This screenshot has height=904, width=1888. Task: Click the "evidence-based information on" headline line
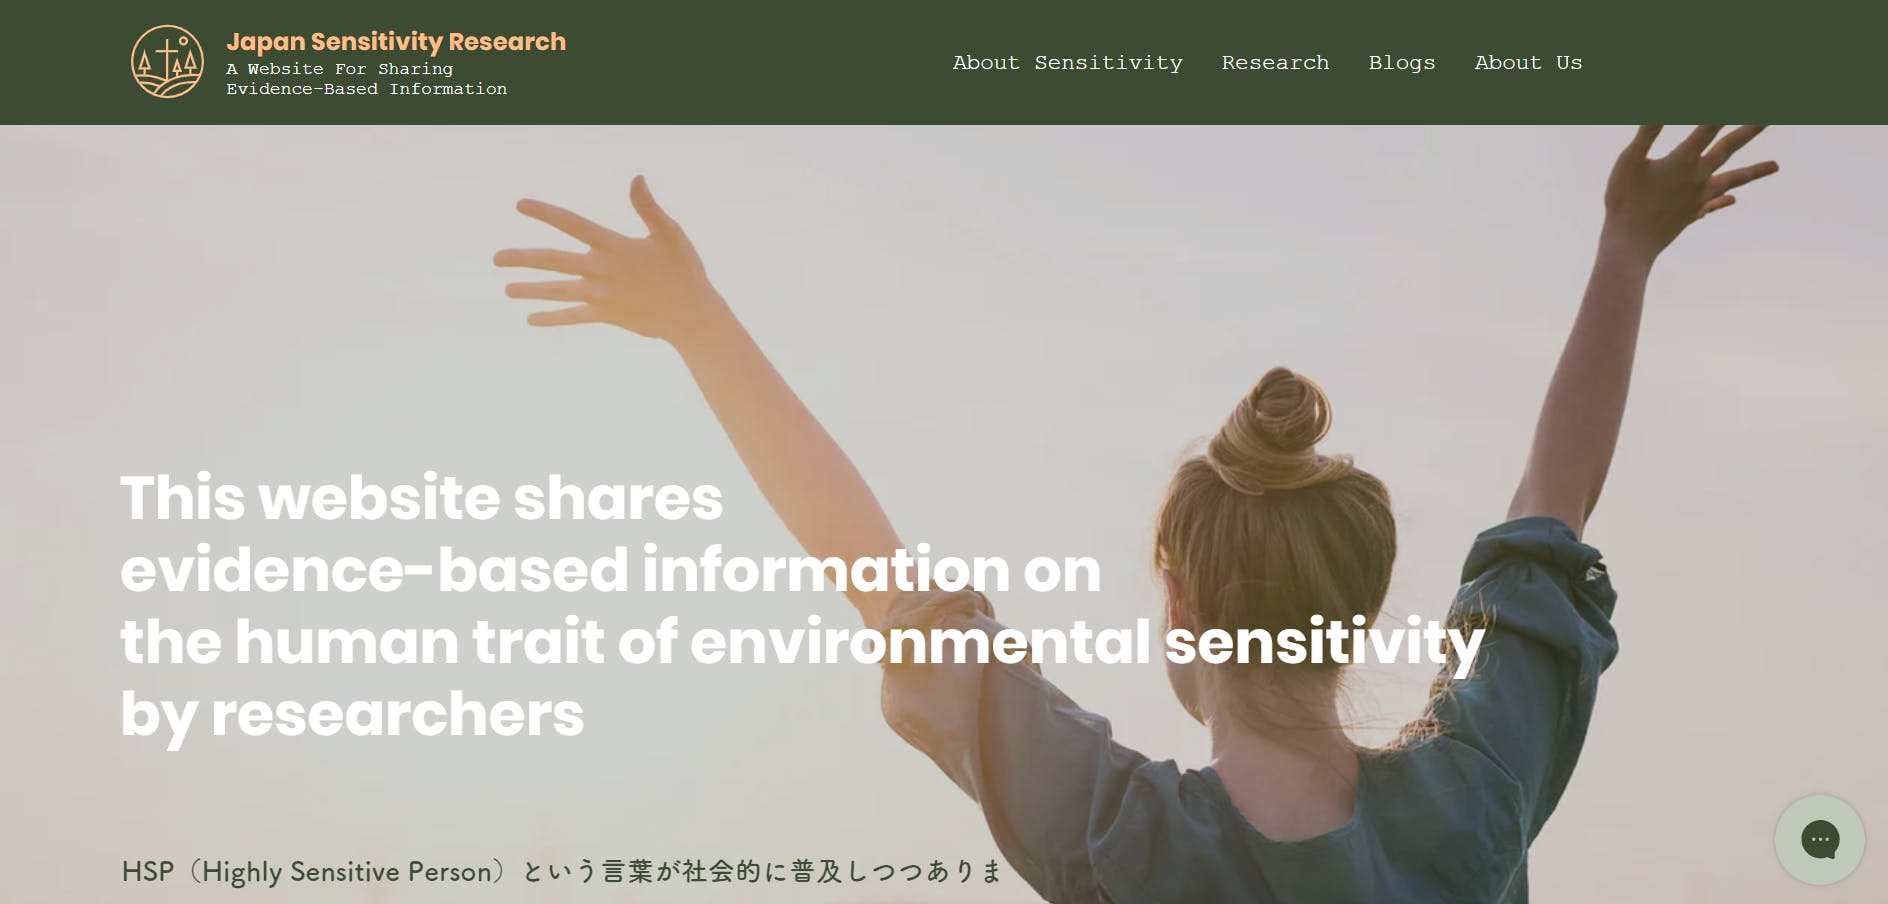[x=610, y=569]
